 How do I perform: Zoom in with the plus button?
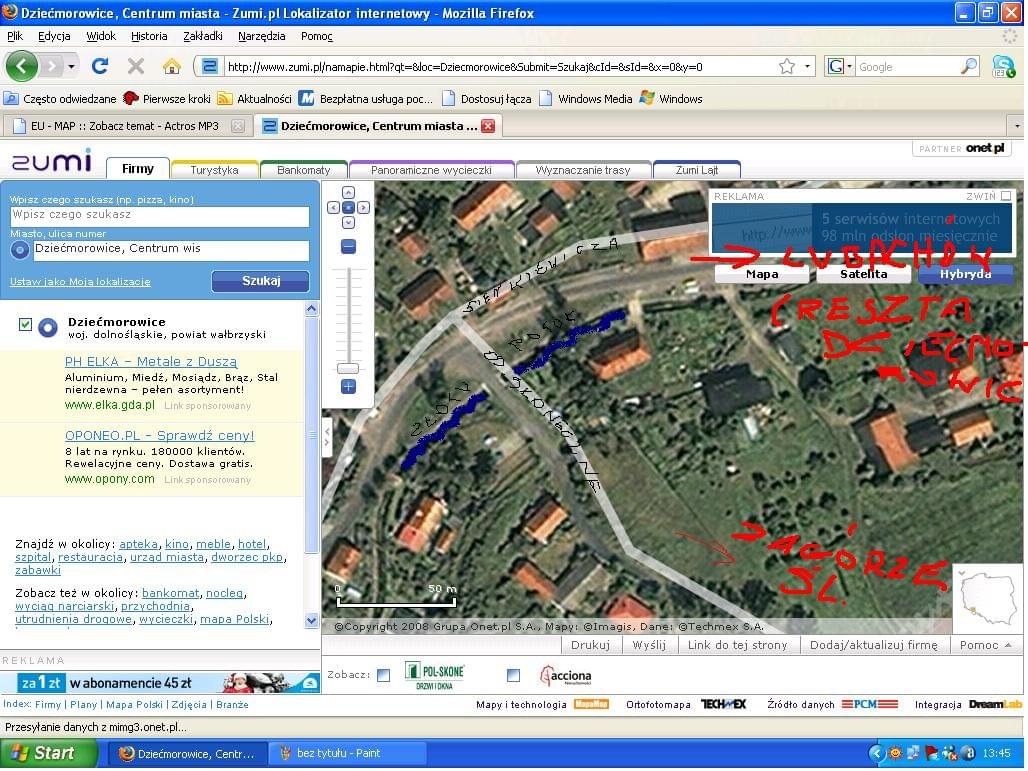coord(348,387)
